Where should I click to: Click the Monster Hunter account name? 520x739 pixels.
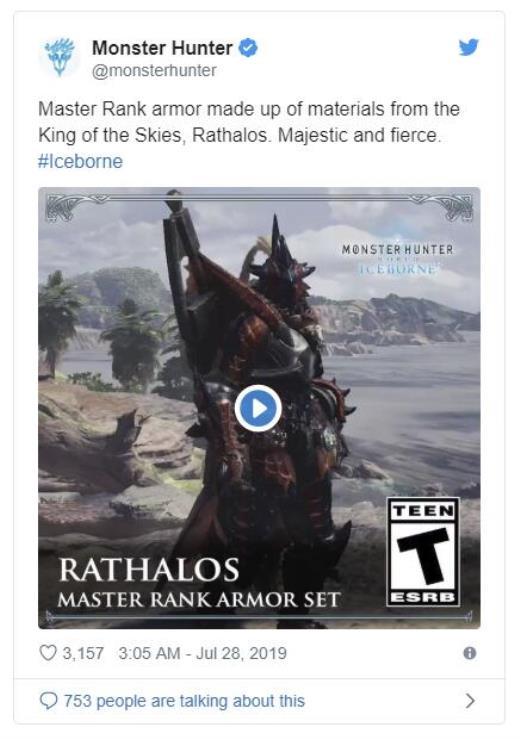(x=162, y=48)
